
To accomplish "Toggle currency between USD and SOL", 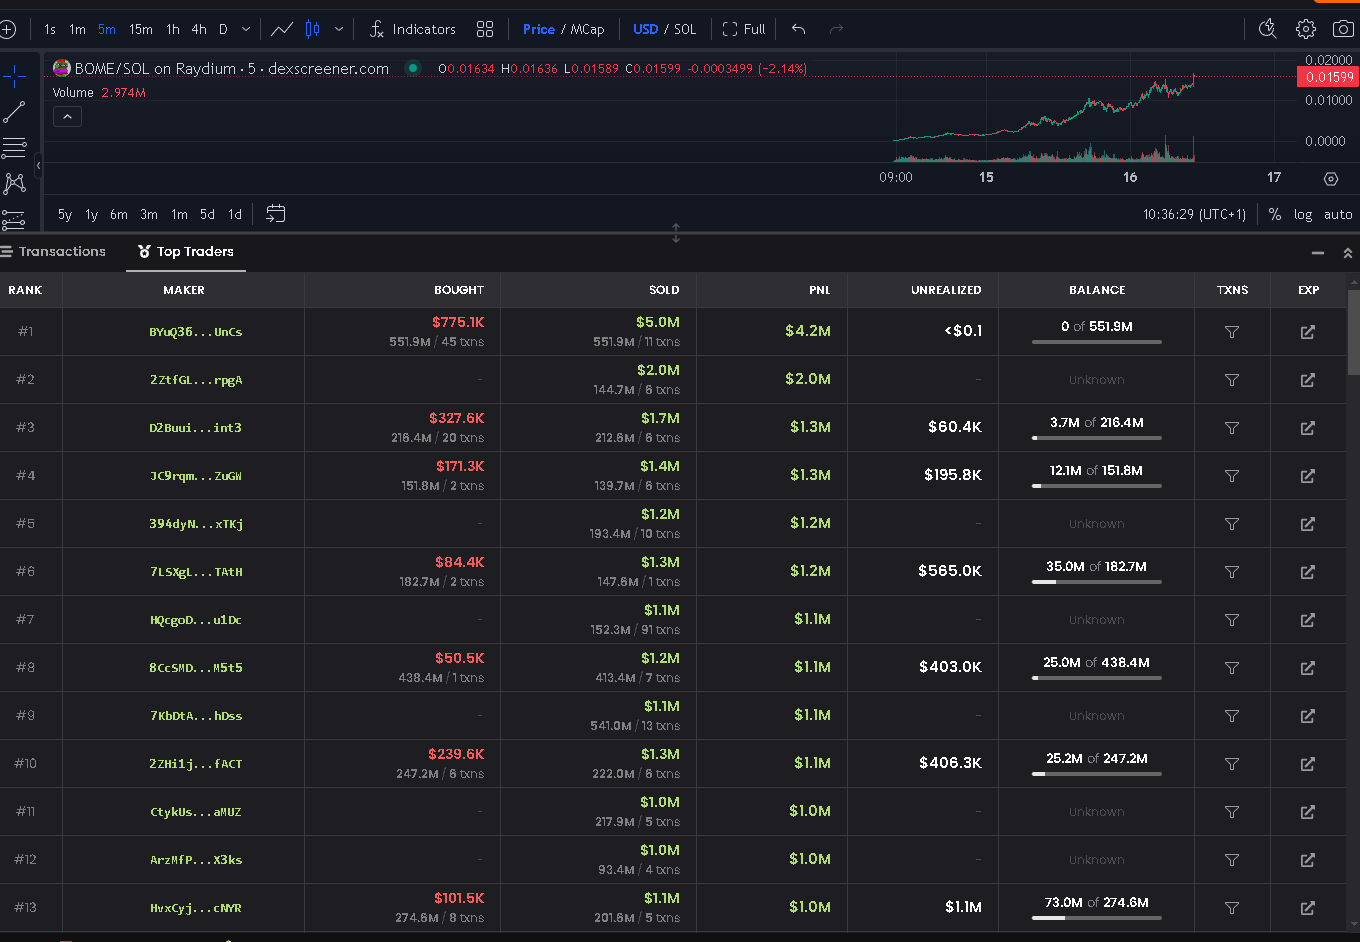I will [x=664, y=29].
